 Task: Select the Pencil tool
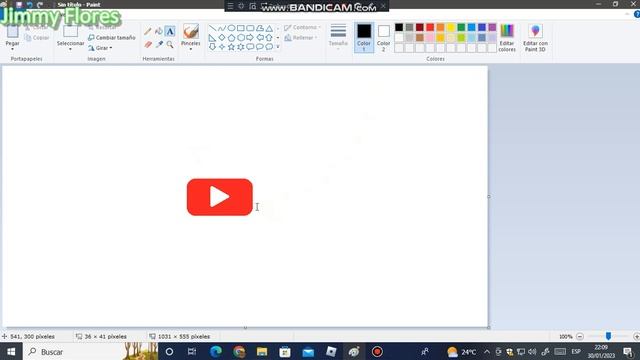click(x=148, y=31)
